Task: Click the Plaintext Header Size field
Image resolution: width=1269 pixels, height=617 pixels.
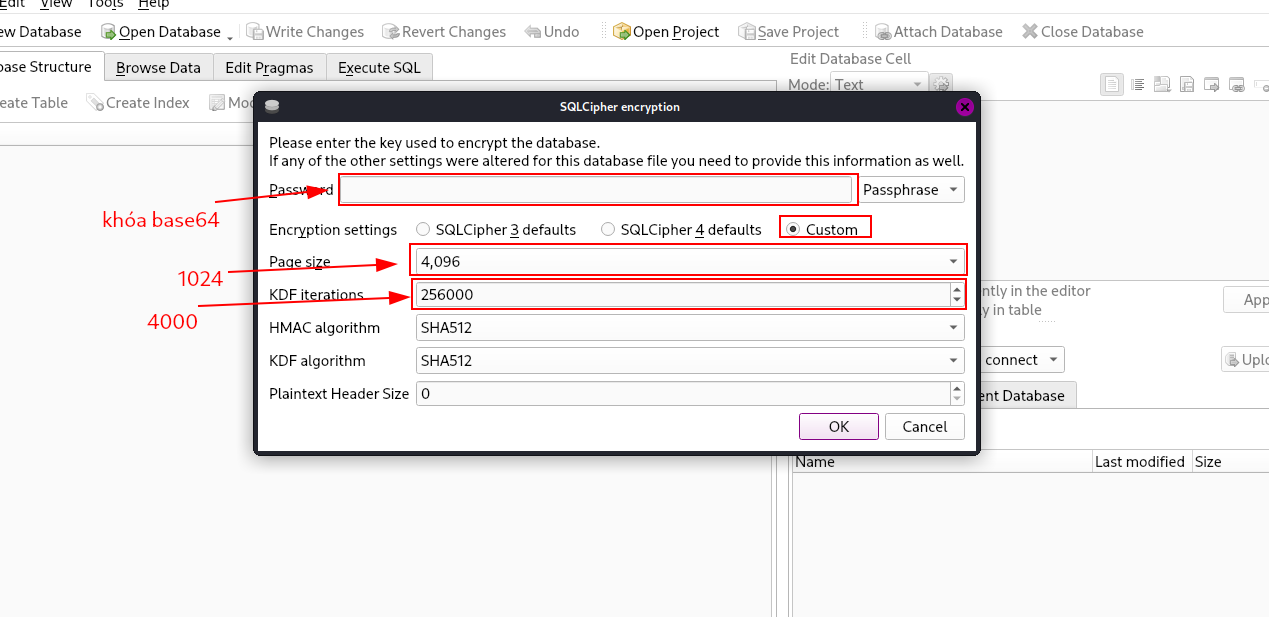Action: (682, 394)
